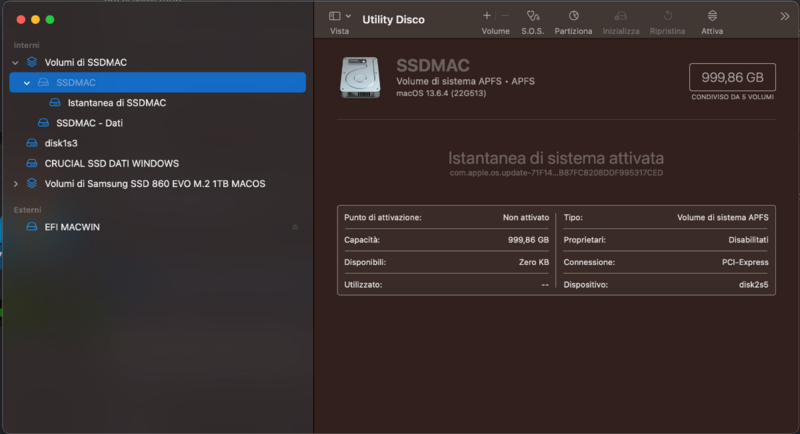Screen dimensions: 800x434
Task: Click the 999,86 GB capacity box
Action: tap(732, 78)
